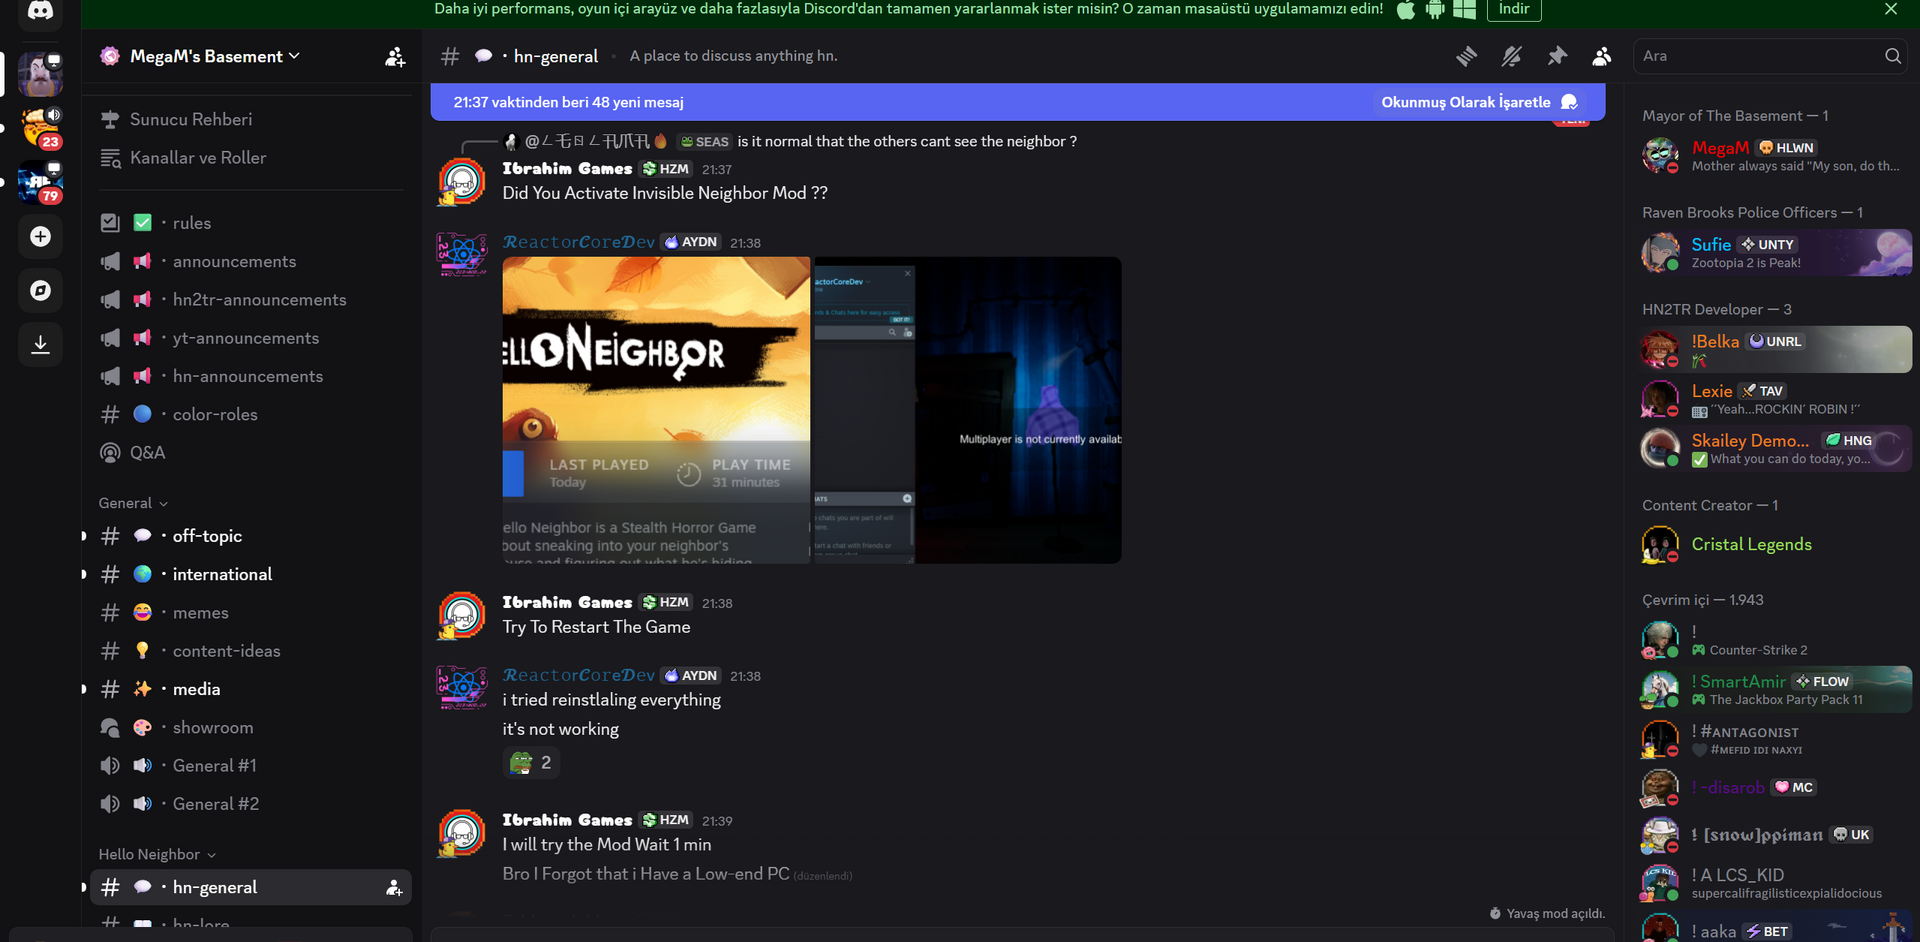Click the İndir download button
The height and width of the screenshot is (942, 1920).
[x=1514, y=9]
